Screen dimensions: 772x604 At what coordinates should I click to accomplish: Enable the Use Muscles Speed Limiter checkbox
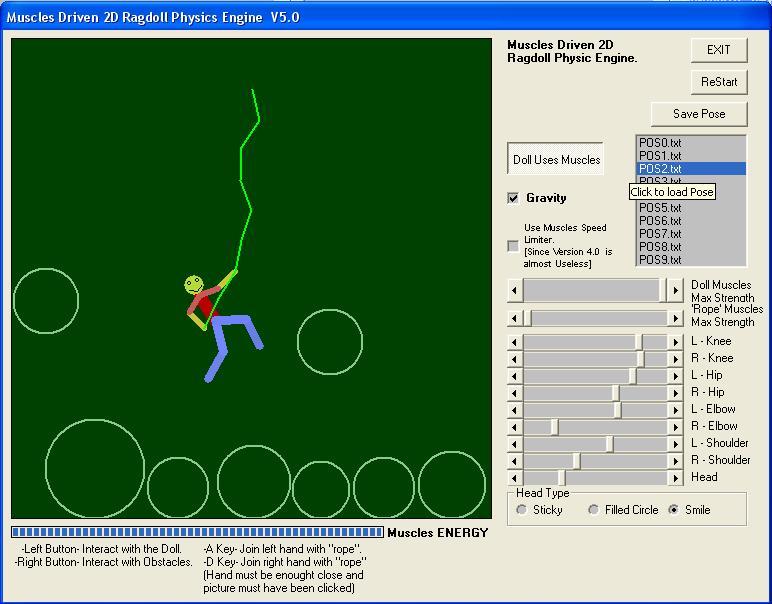click(x=514, y=246)
